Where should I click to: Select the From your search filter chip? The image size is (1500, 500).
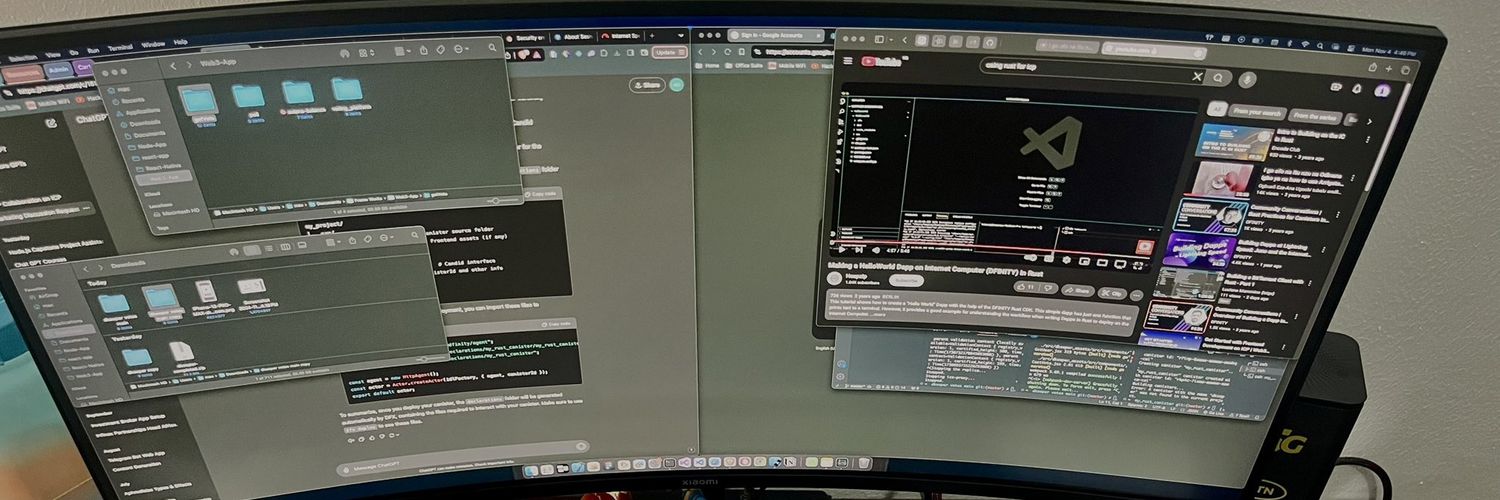(x=1257, y=113)
